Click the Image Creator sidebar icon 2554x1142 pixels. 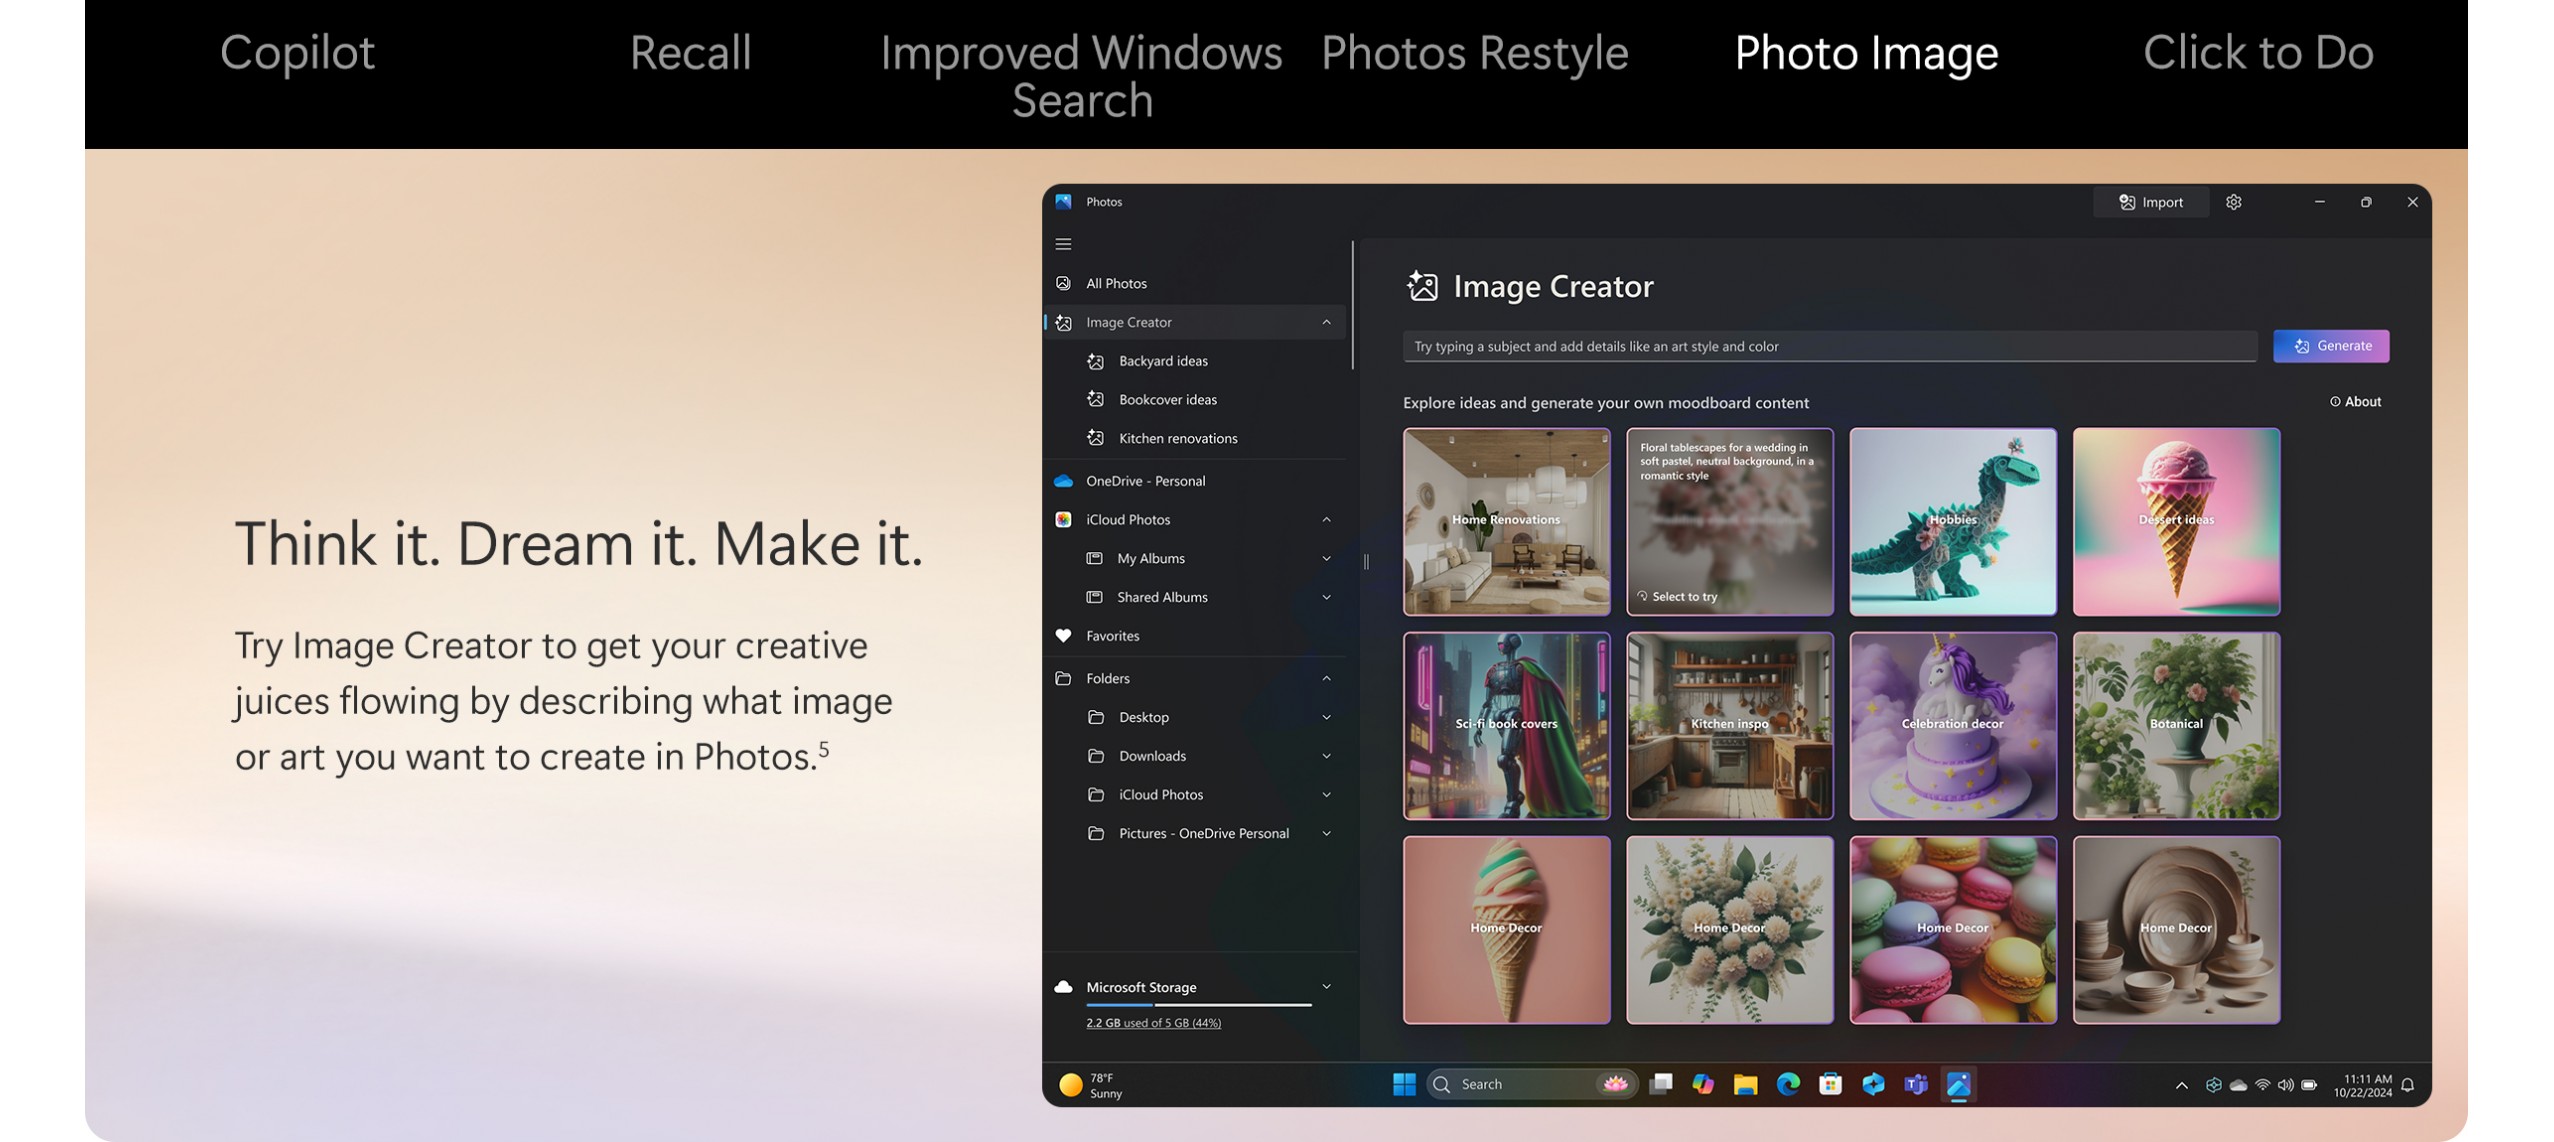tap(1063, 322)
